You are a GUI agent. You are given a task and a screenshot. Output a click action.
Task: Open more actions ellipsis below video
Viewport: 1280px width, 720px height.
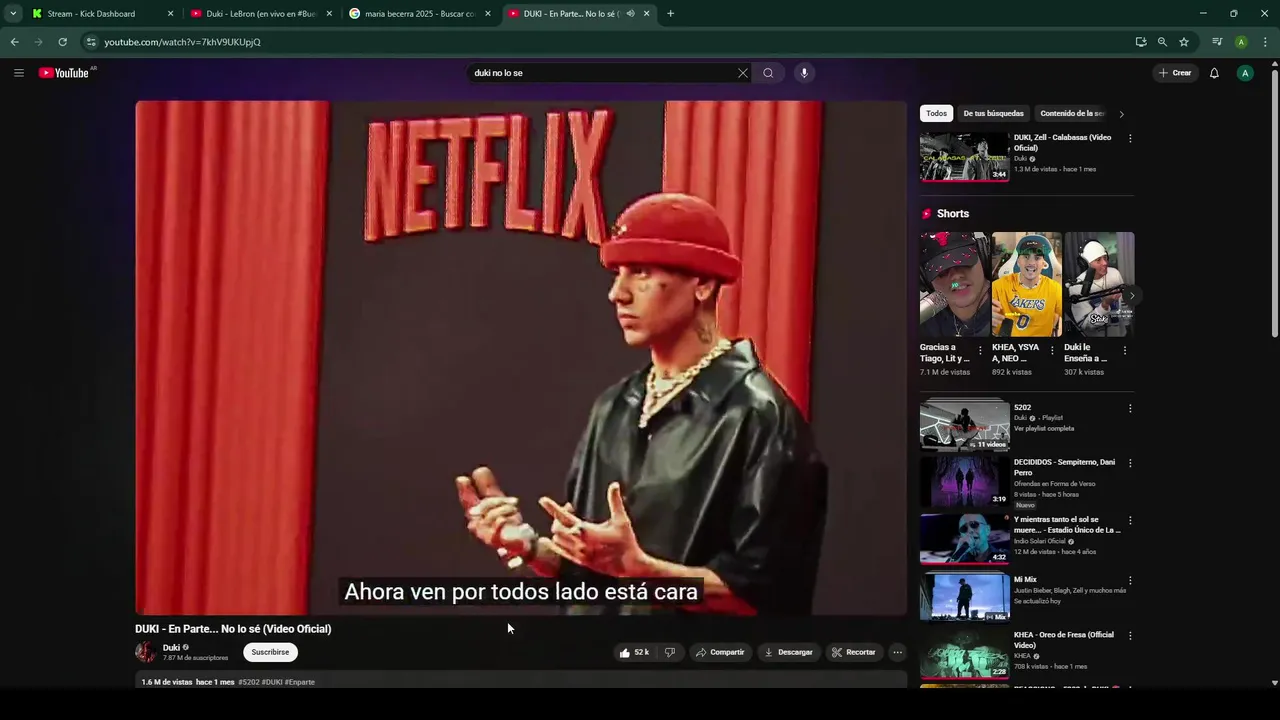897,652
